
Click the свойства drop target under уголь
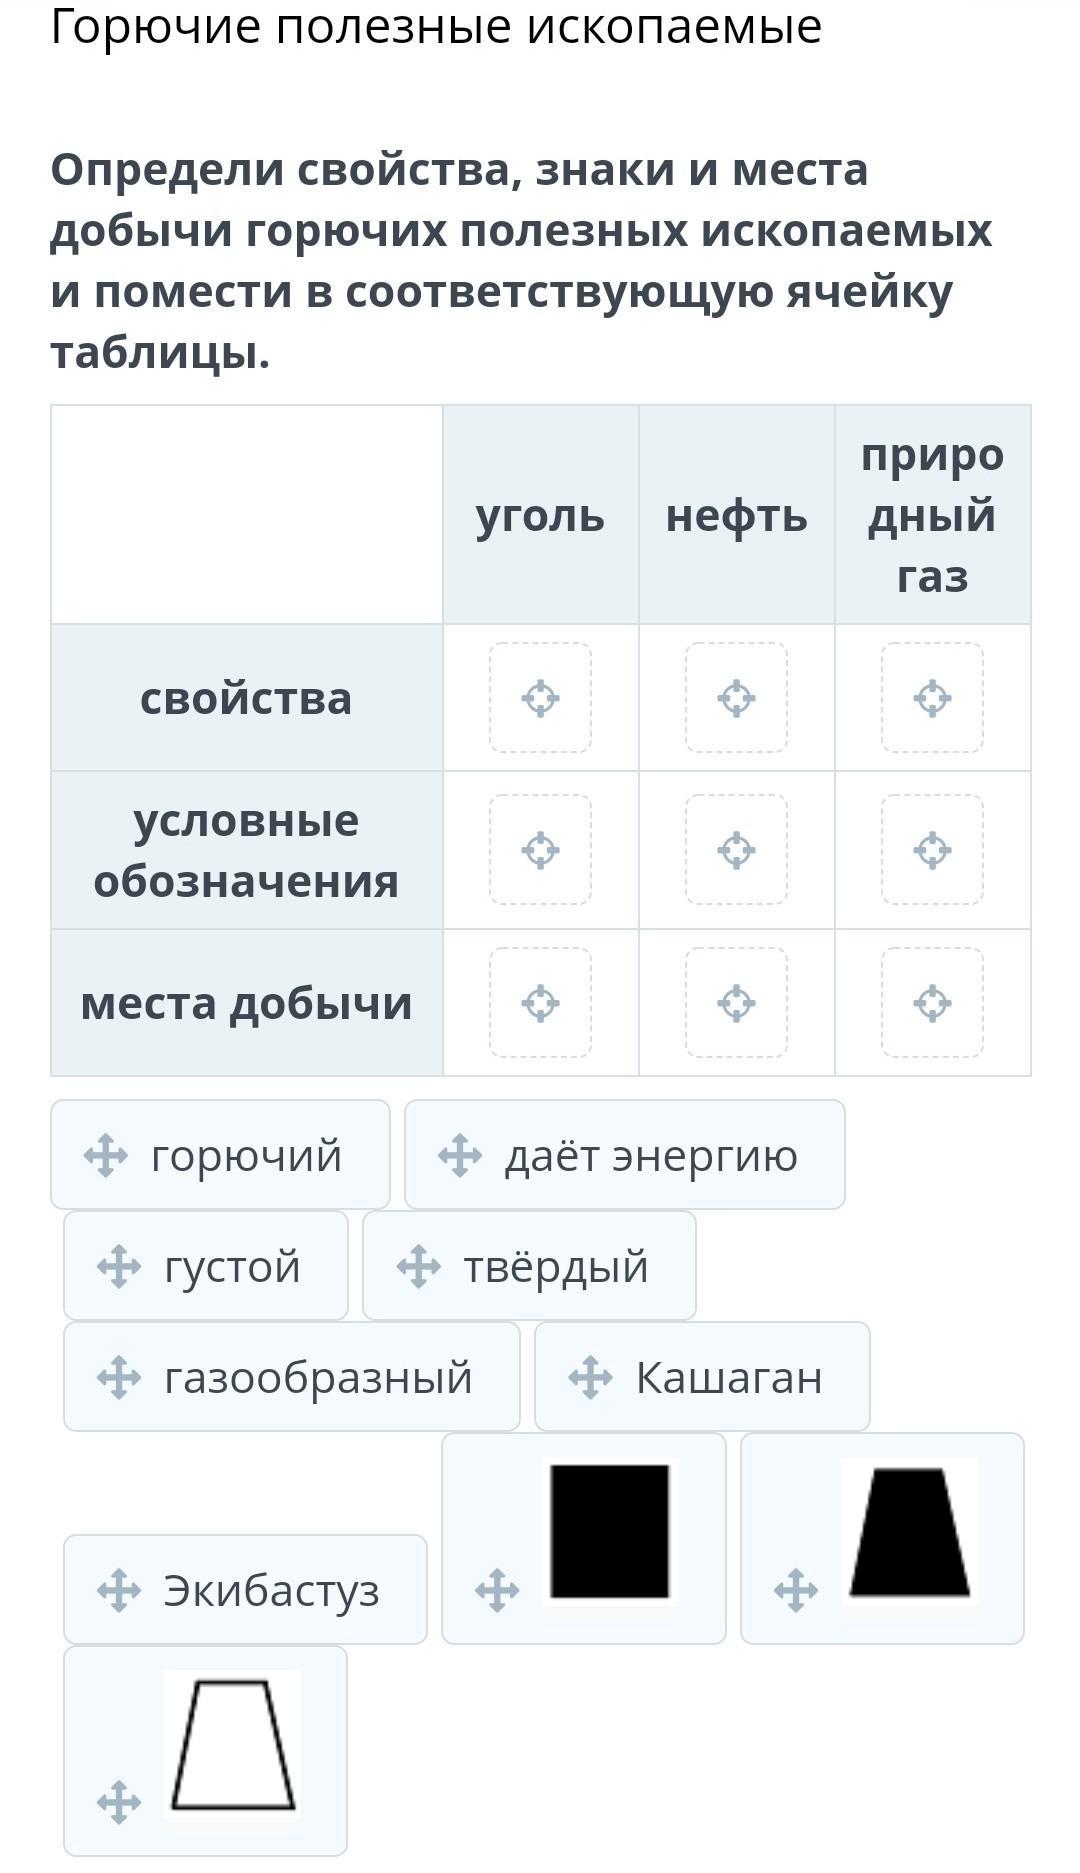click(x=540, y=698)
